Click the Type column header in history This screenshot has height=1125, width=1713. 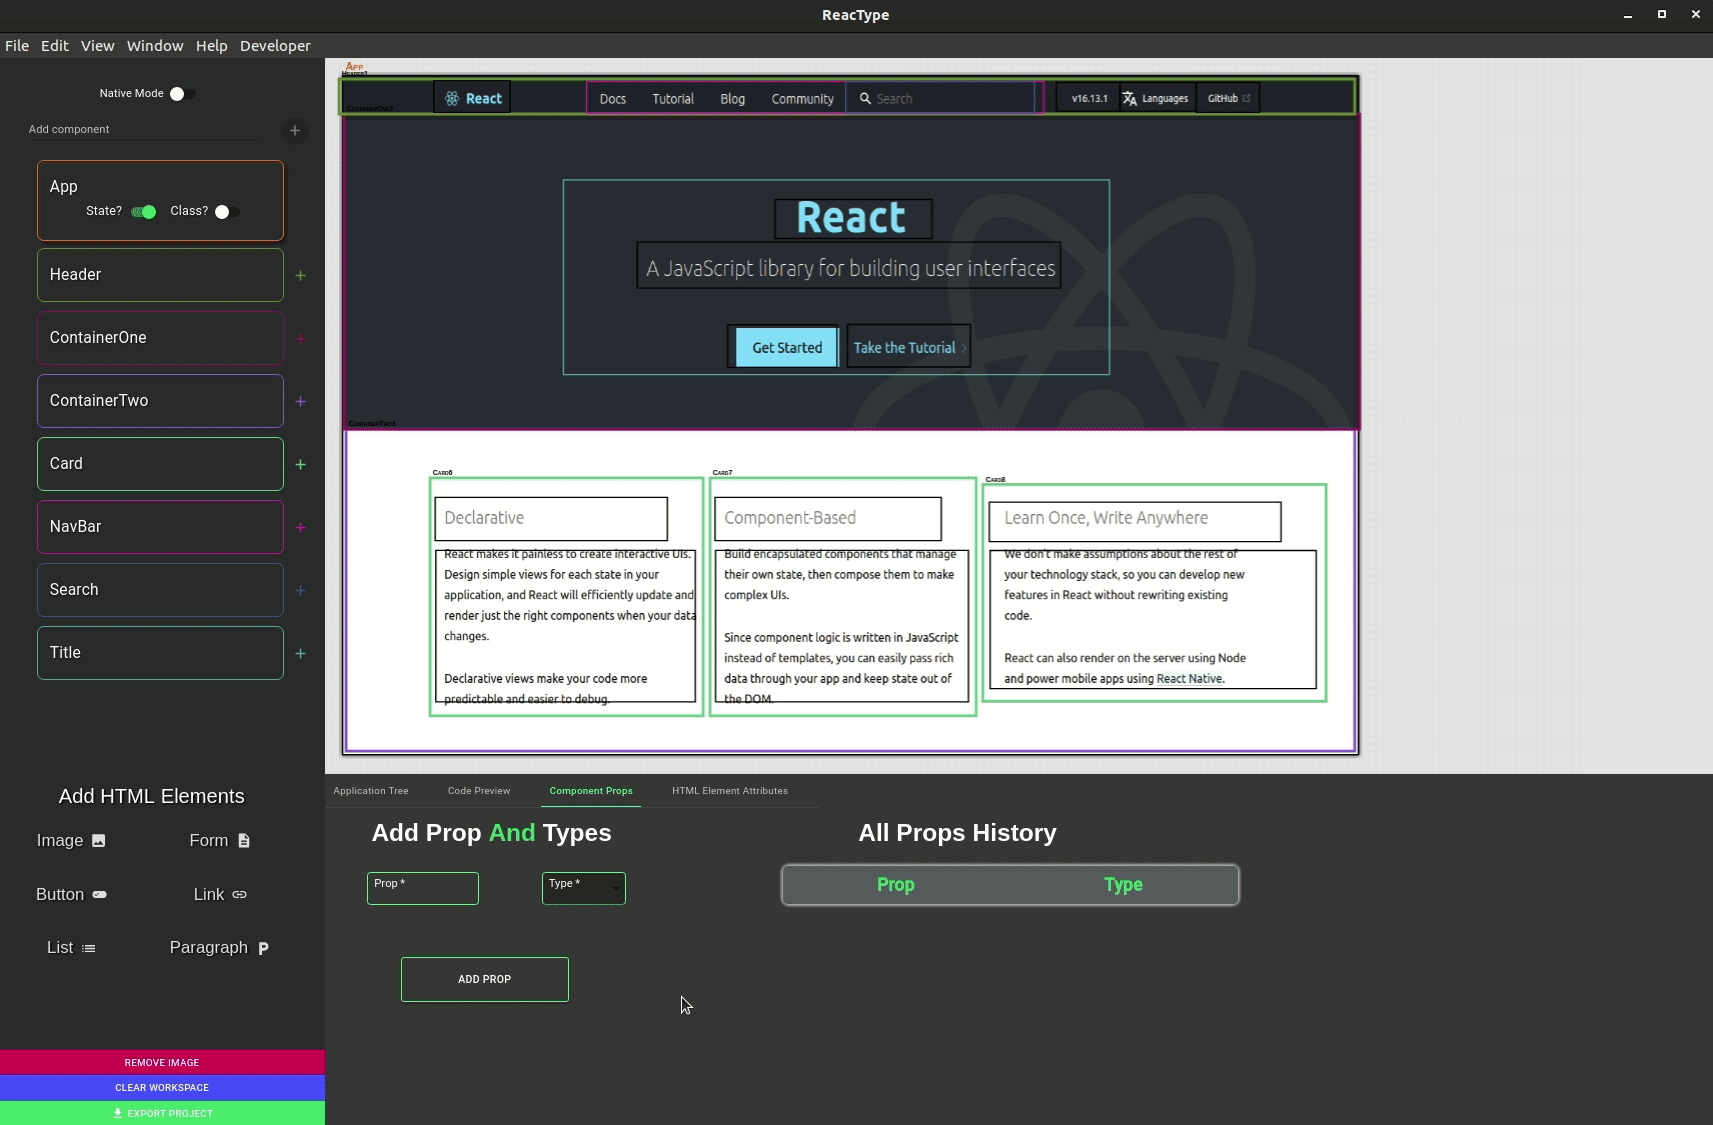point(1124,885)
